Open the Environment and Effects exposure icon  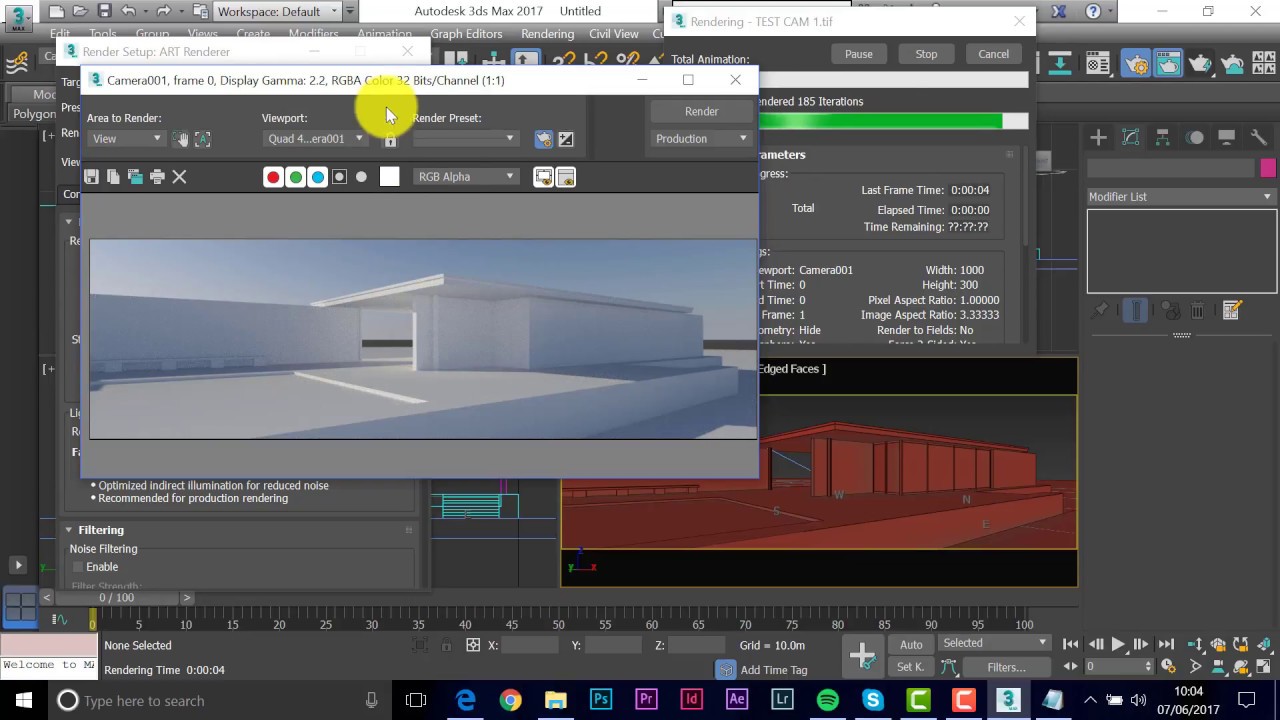click(565, 139)
